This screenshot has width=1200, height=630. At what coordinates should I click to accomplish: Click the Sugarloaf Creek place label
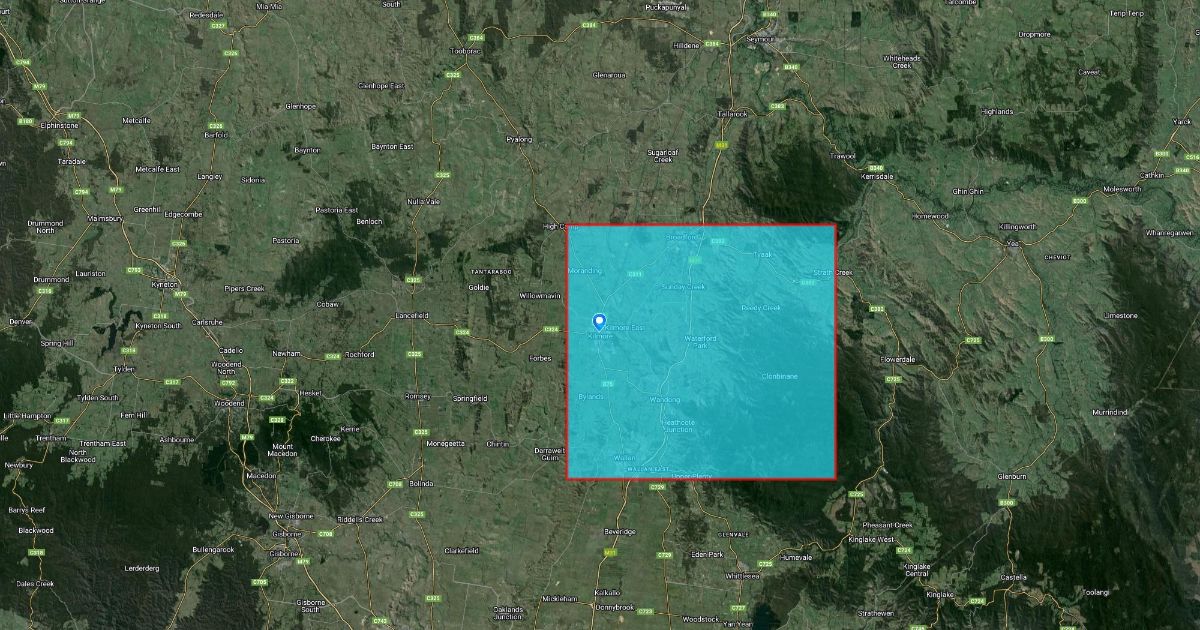pos(661,156)
